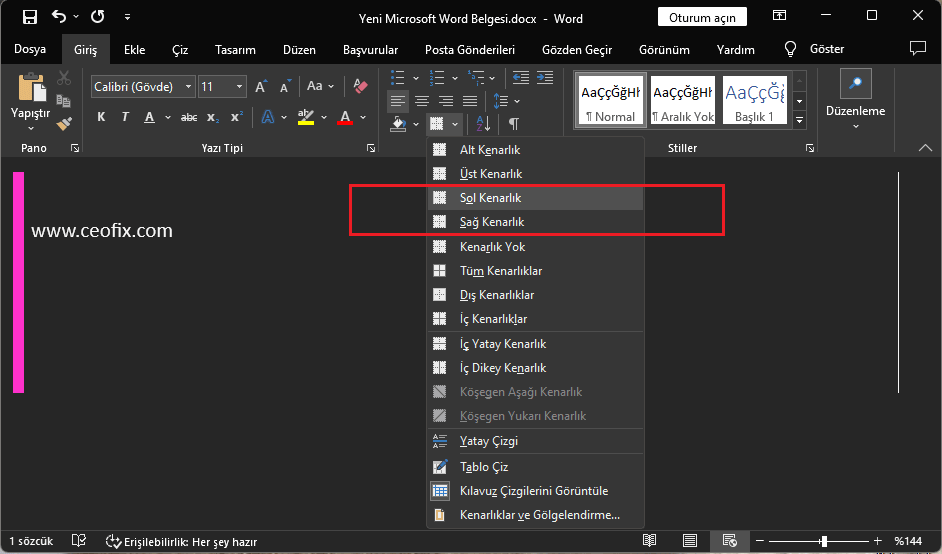Undo the last action
942x554 pixels.
coord(59,17)
